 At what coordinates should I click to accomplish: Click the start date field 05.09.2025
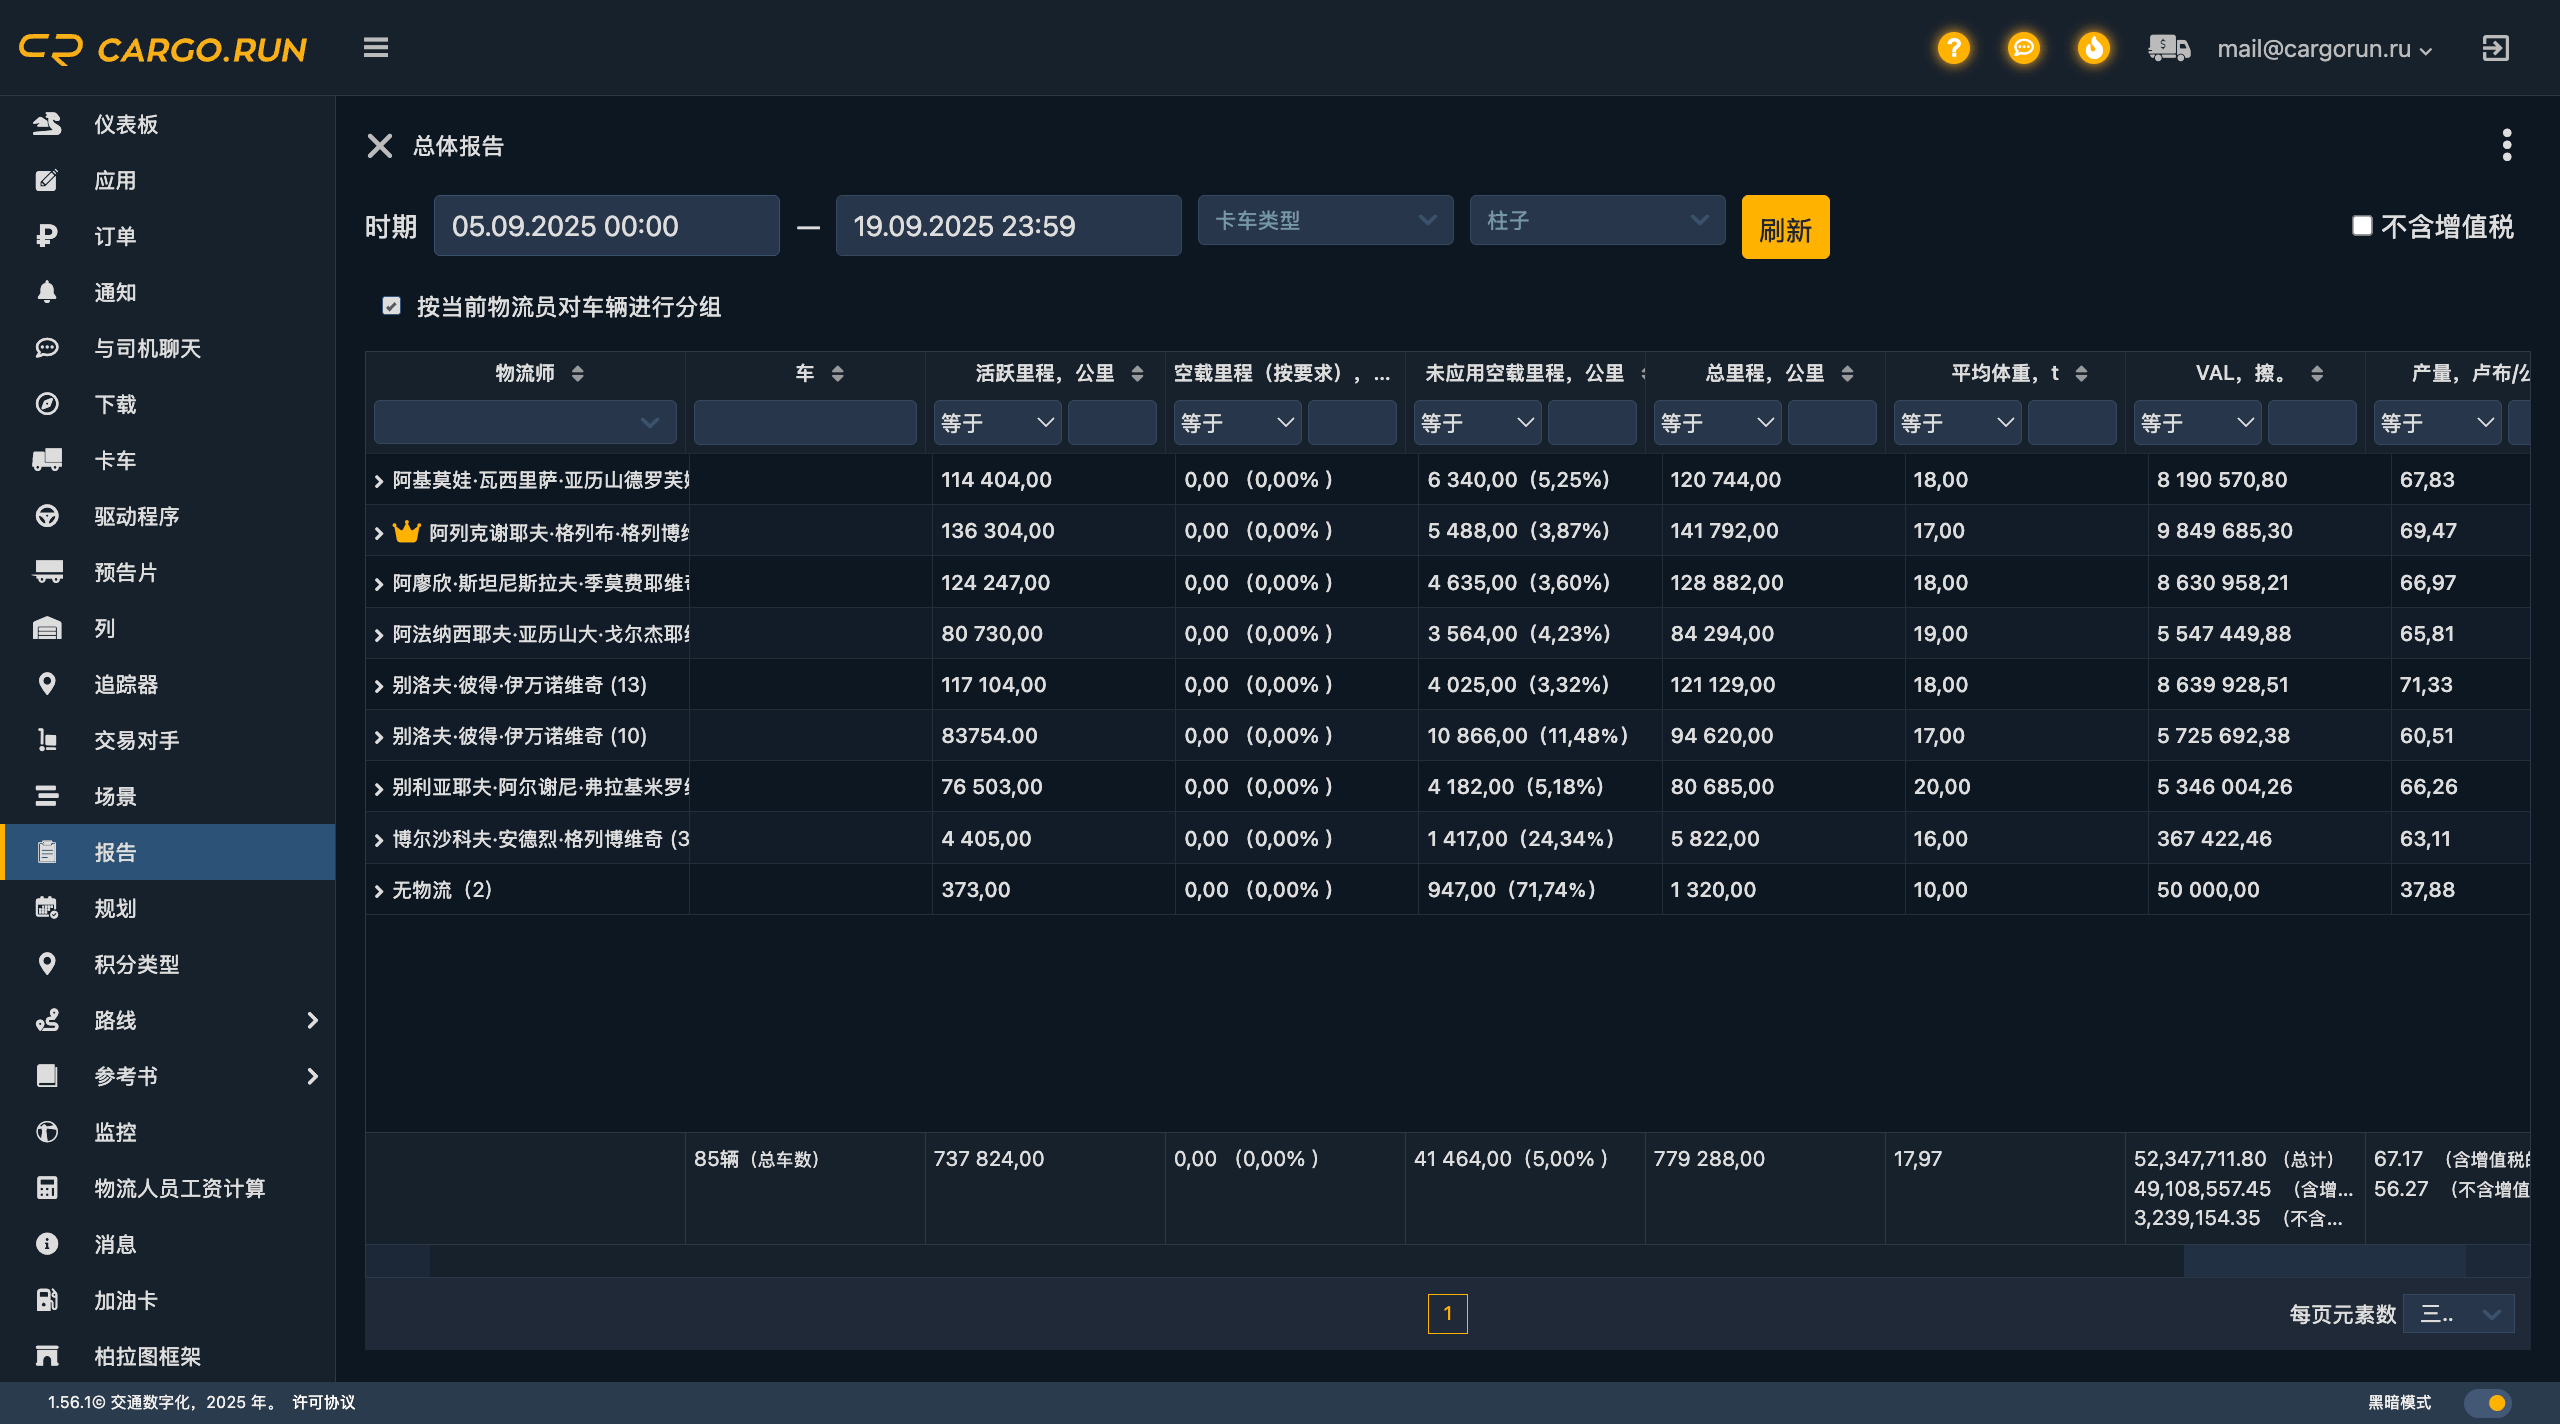pos(606,226)
